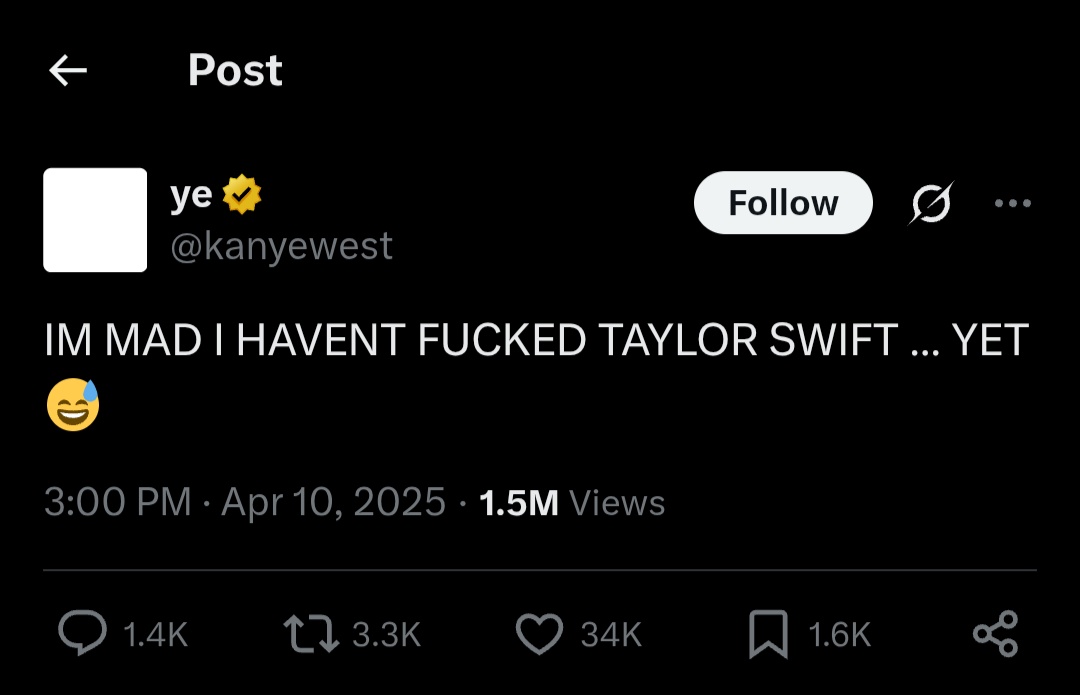1080x695 pixels.
Task: Click the 3:00 PM timestamp
Action: coord(117,501)
